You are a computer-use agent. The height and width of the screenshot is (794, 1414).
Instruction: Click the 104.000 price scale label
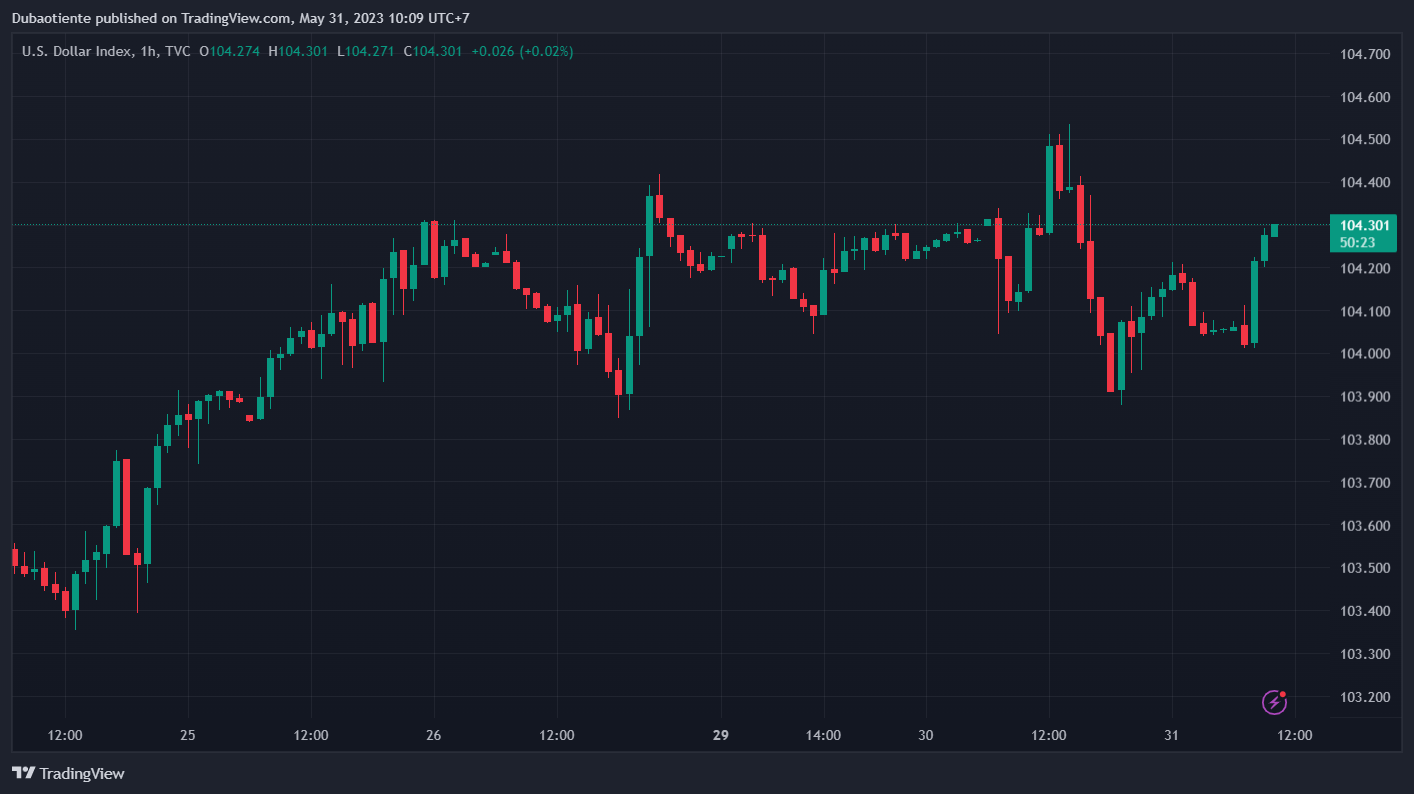tap(1364, 354)
